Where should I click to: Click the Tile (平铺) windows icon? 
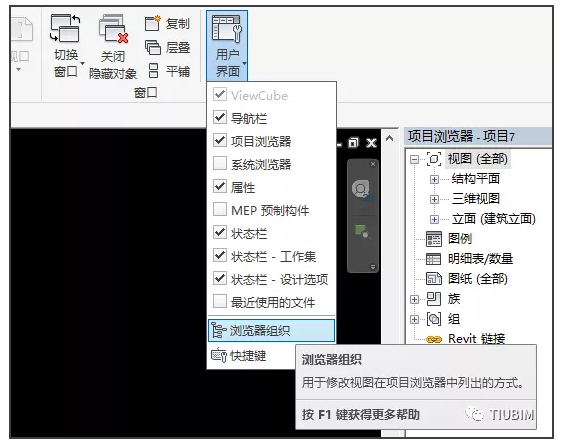pyautogui.click(x=153, y=71)
